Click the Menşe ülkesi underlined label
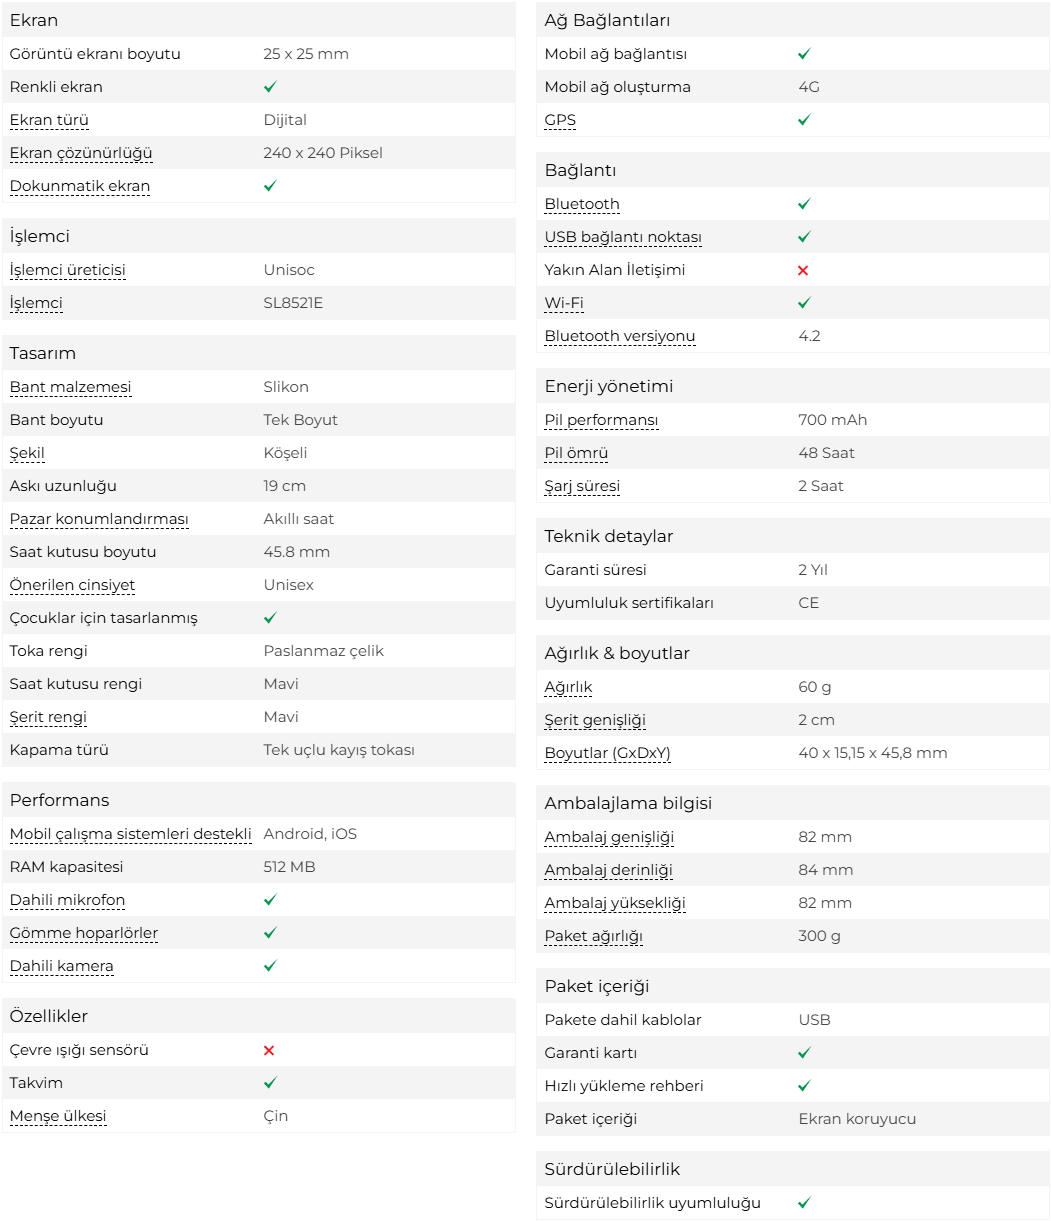Screen dimensions: 1051x1221 point(58,1116)
